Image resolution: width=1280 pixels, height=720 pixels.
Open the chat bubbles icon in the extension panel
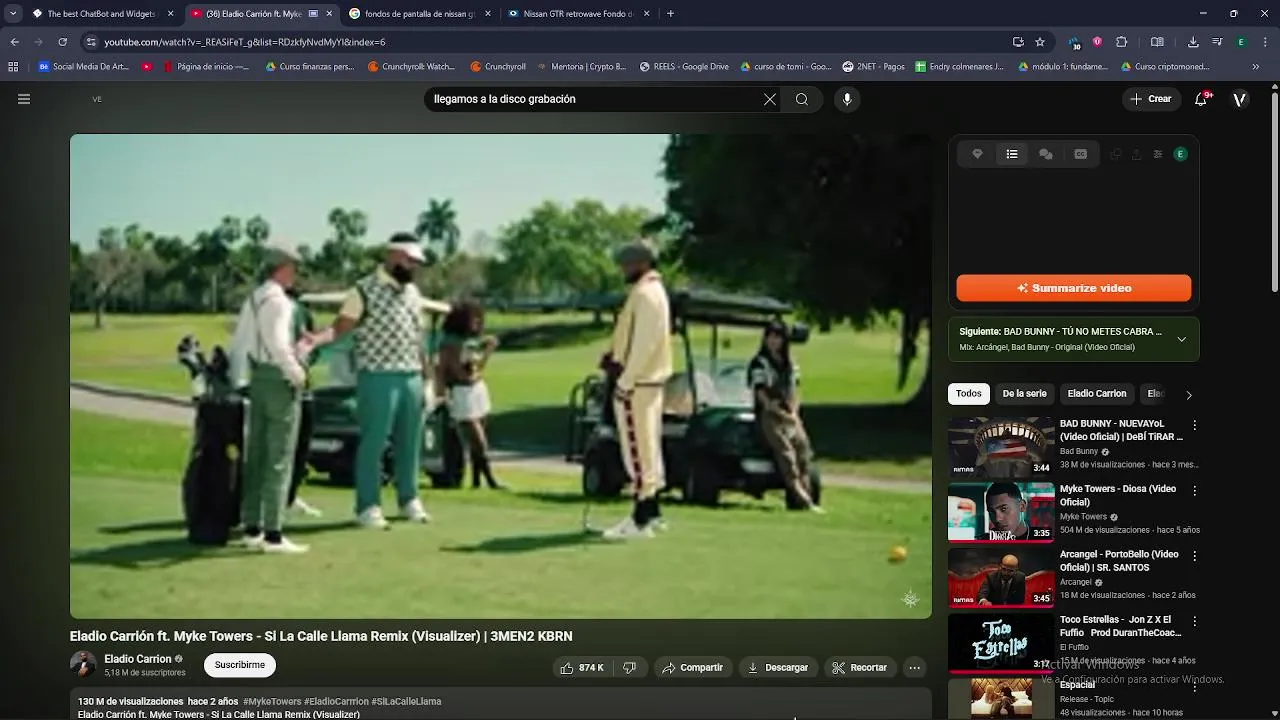coord(1046,154)
